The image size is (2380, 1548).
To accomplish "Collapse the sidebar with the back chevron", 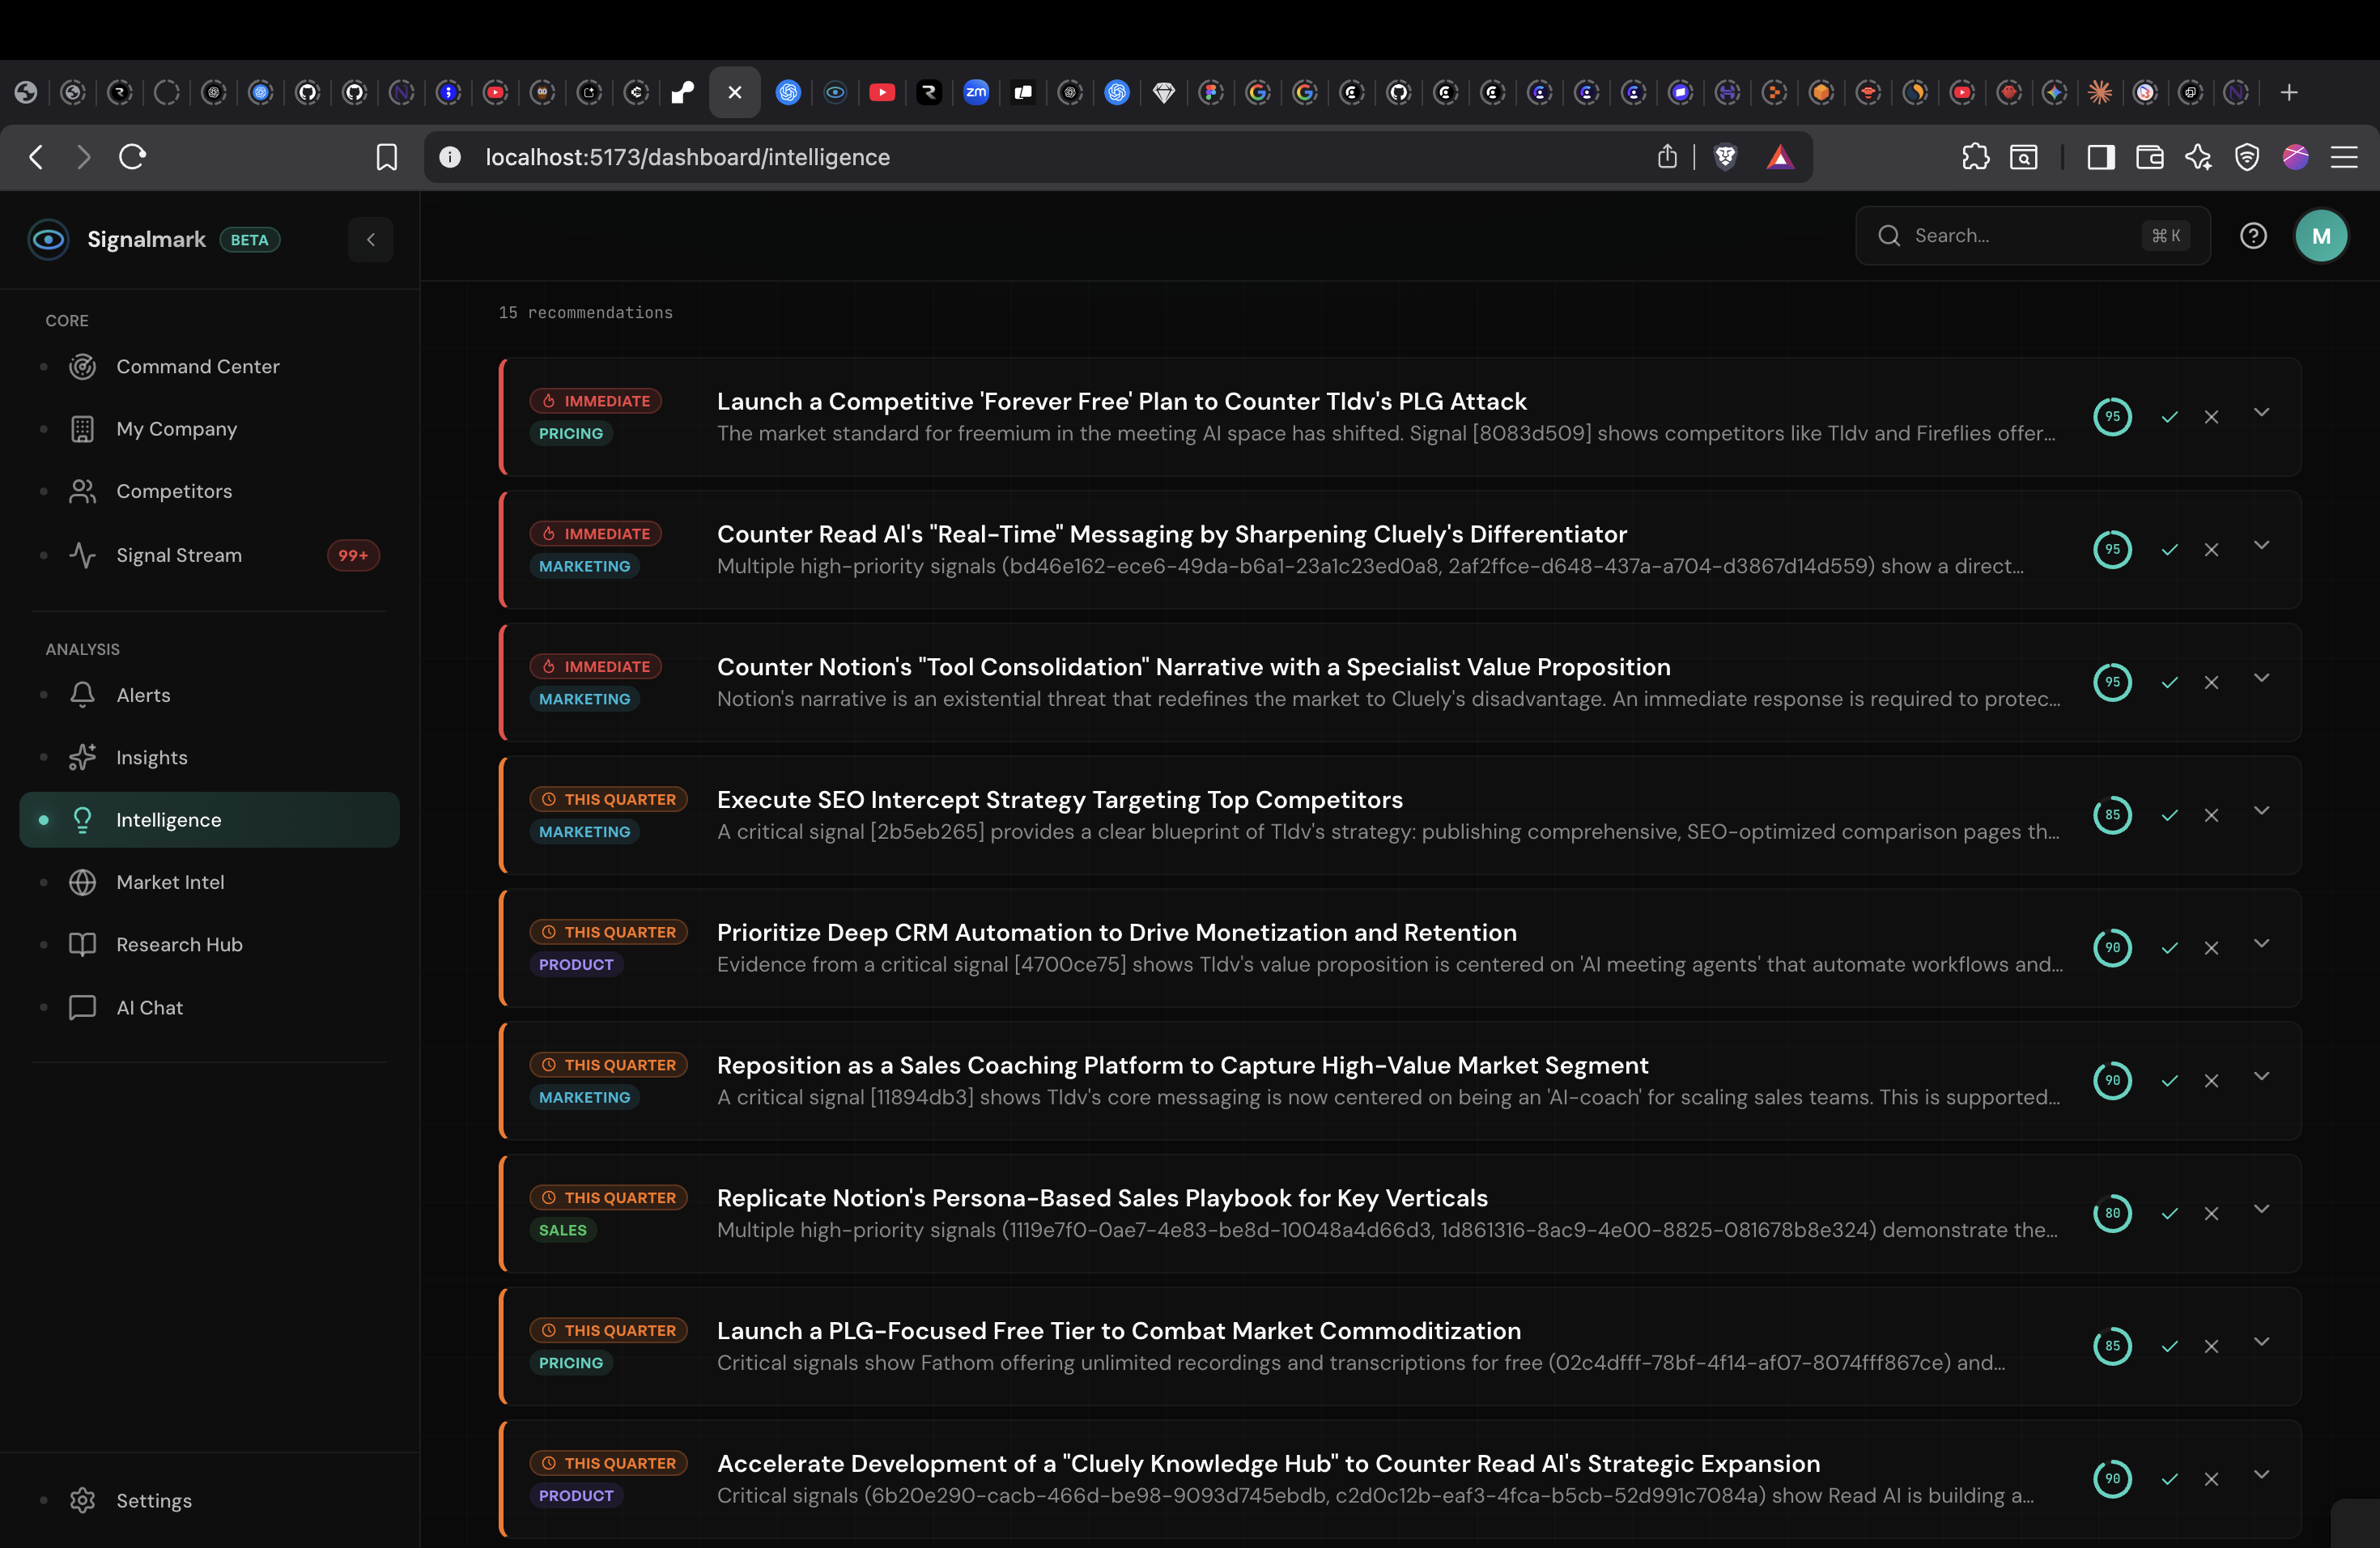I will [370, 239].
